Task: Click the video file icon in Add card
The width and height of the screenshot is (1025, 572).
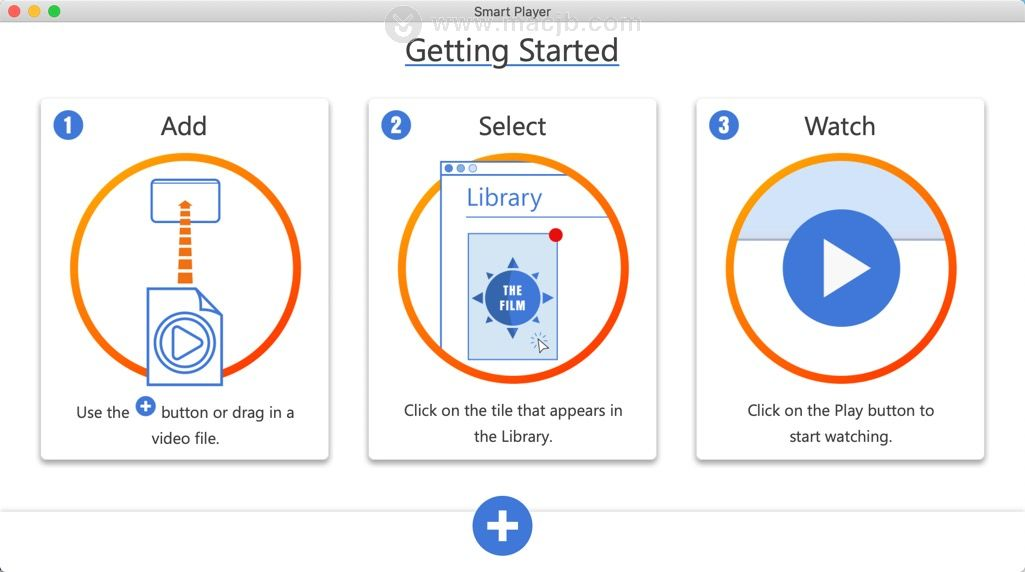Action: pyautogui.click(x=184, y=336)
